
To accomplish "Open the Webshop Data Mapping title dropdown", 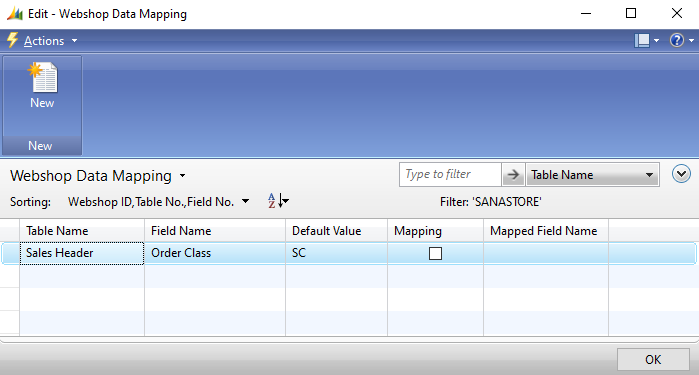I will click(x=182, y=176).
